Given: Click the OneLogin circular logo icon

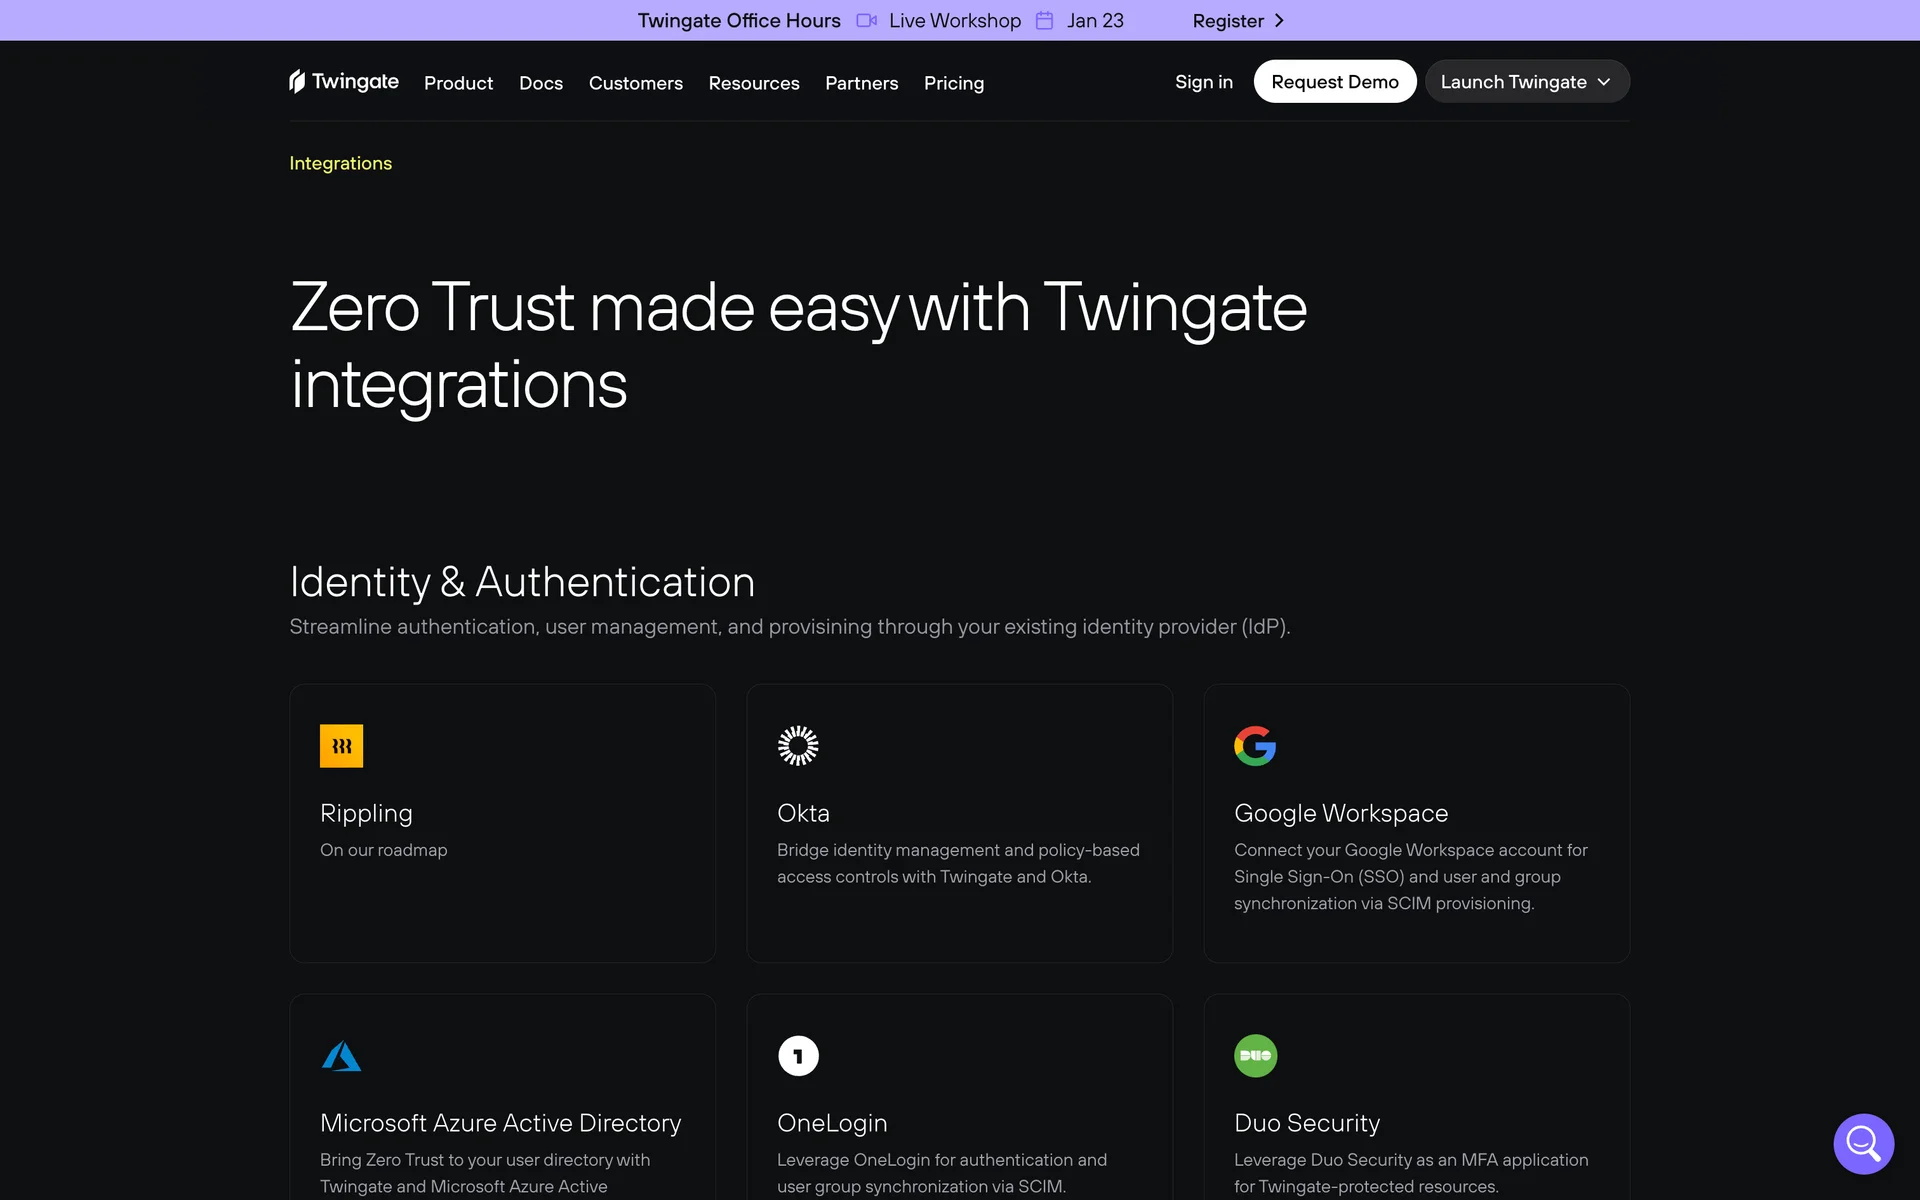Looking at the screenshot, I should tap(798, 1056).
